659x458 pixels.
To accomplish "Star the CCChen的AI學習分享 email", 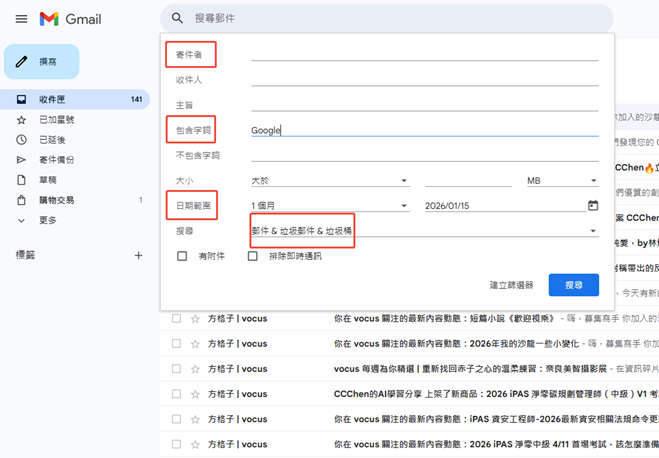I will (195, 395).
